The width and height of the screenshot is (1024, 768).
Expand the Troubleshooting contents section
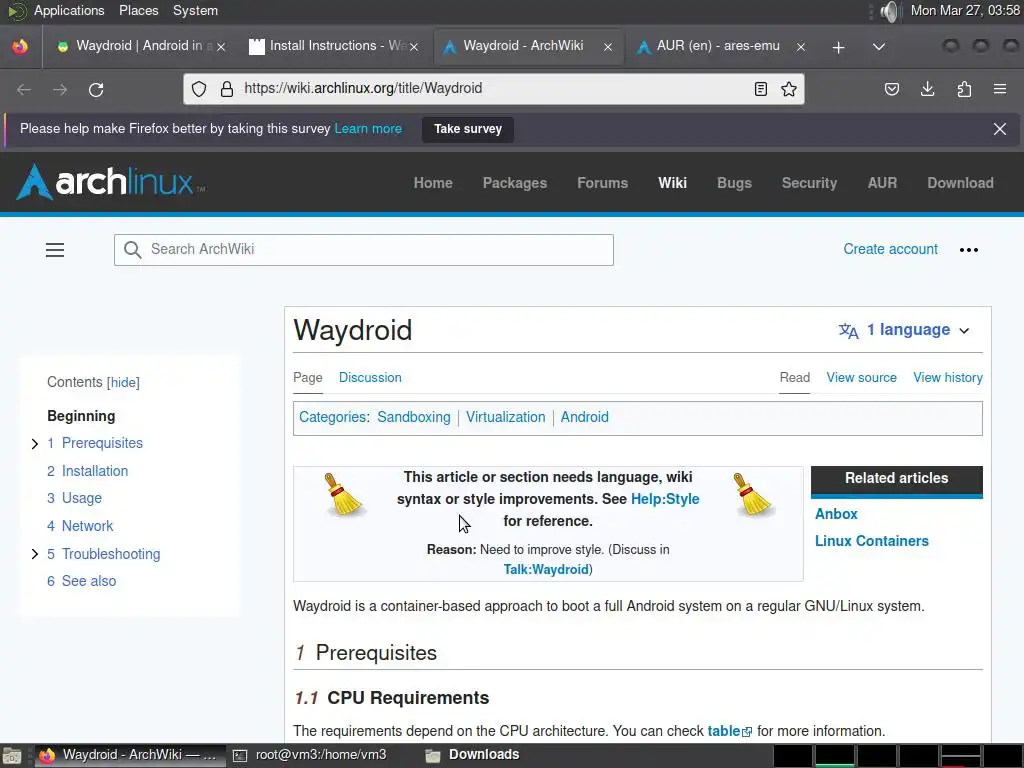coord(35,554)
